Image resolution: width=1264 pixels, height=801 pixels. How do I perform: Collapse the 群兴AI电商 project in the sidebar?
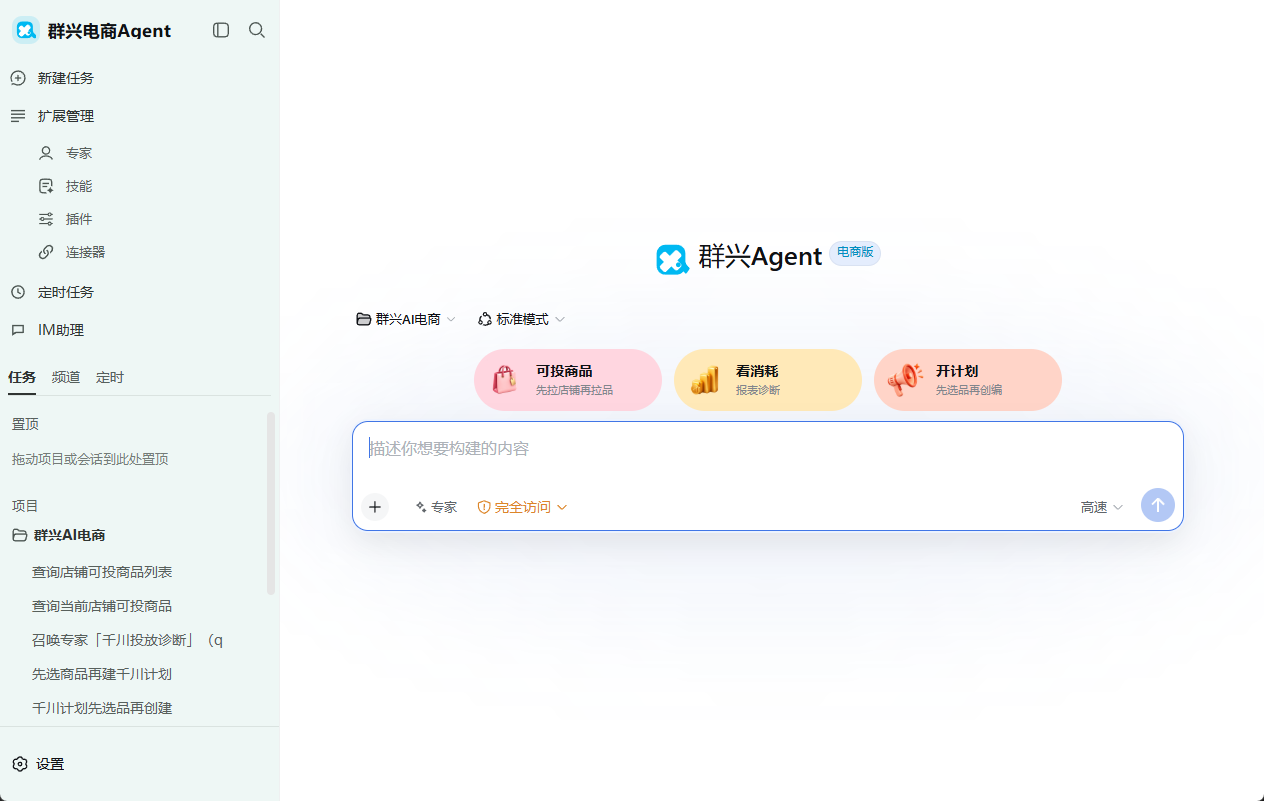tap(69, 535)
